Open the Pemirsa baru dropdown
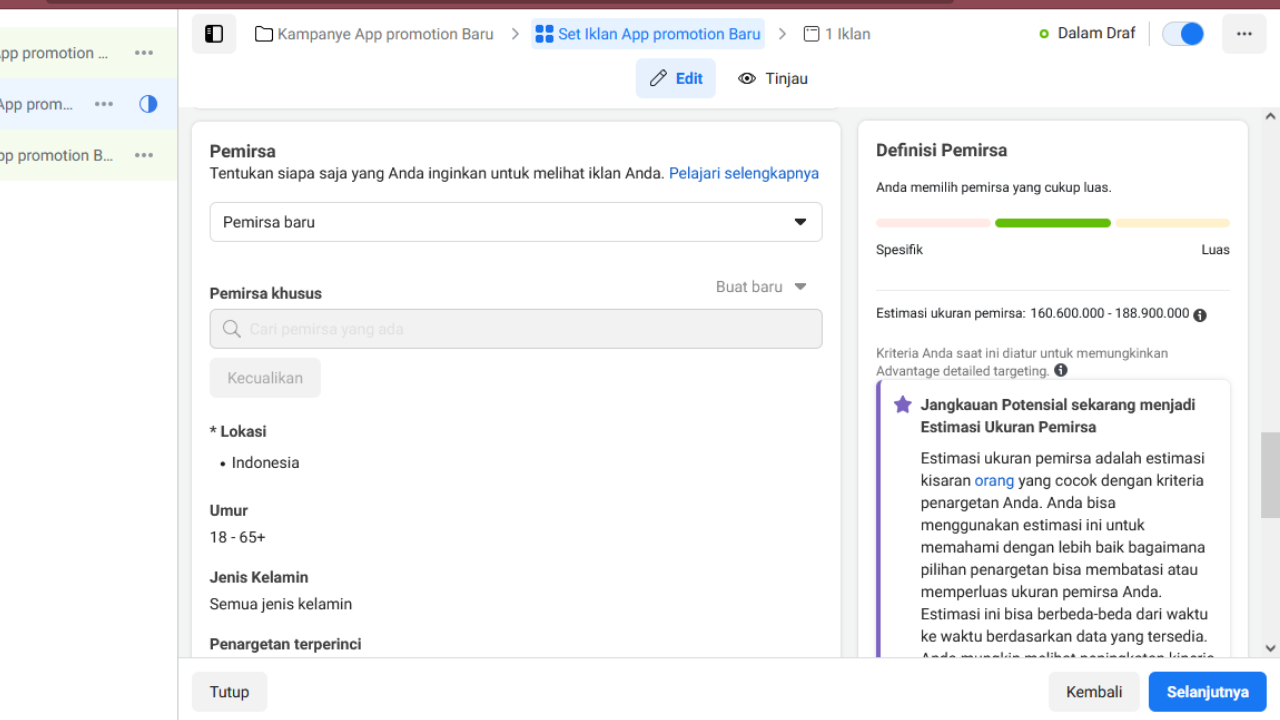Image resolution: width=1280 pixels, height=720 pixels. click(x=516, y=222)
